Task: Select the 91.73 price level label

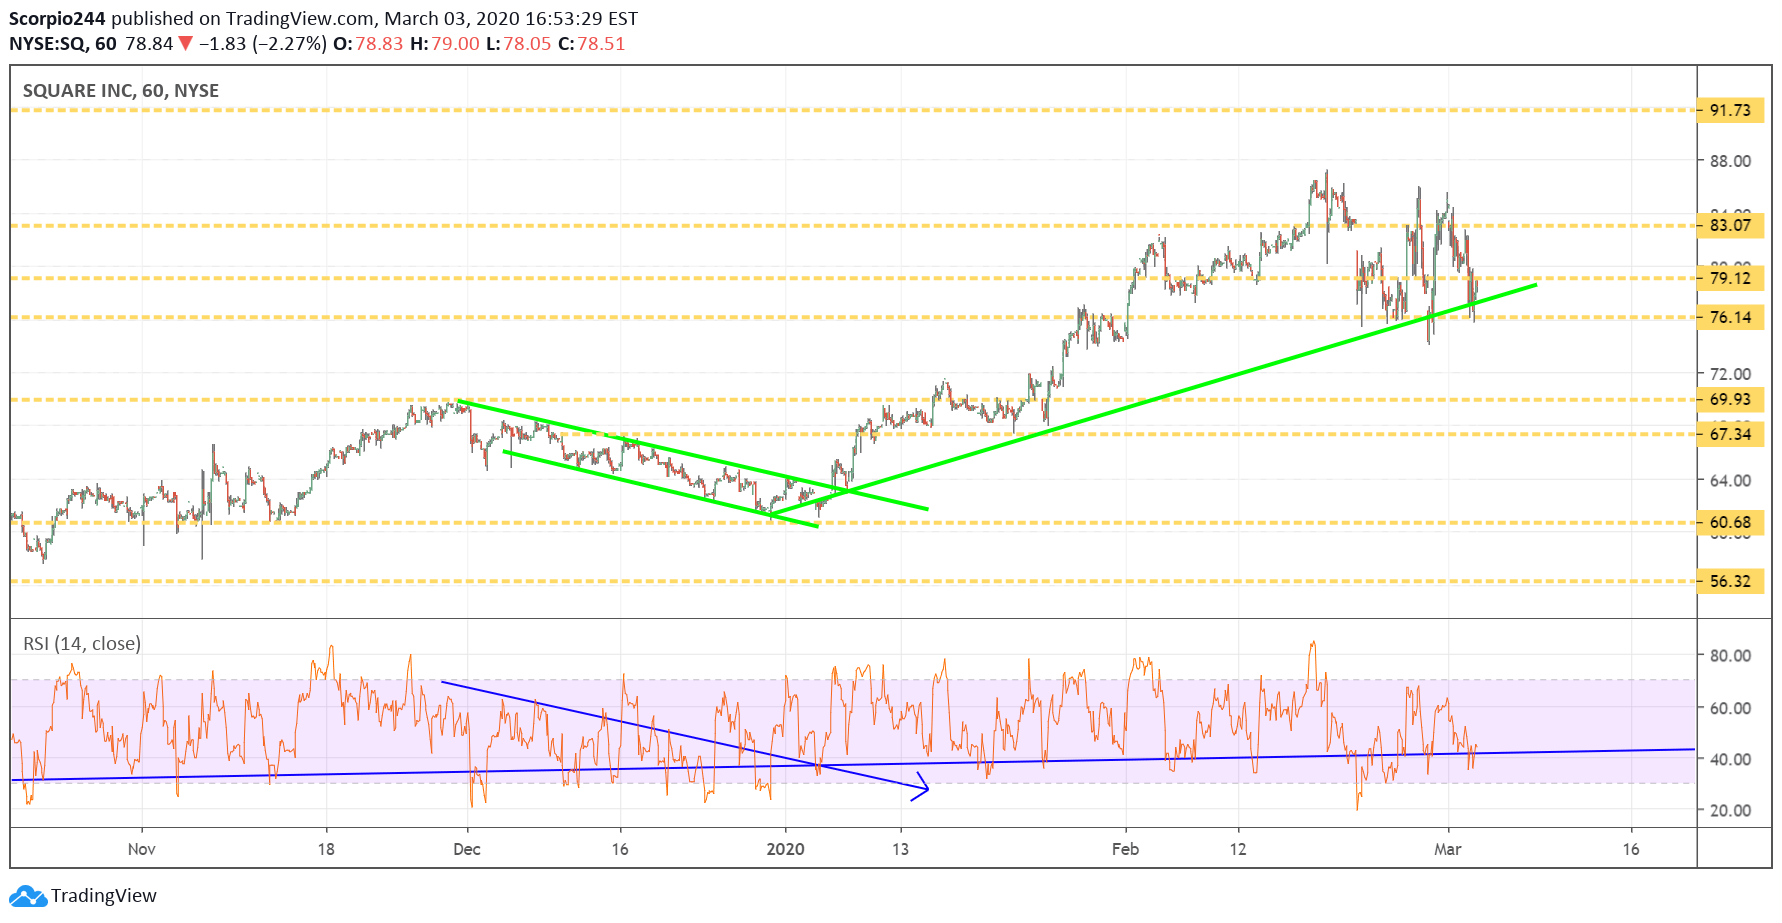Action: coord(1730,110)
